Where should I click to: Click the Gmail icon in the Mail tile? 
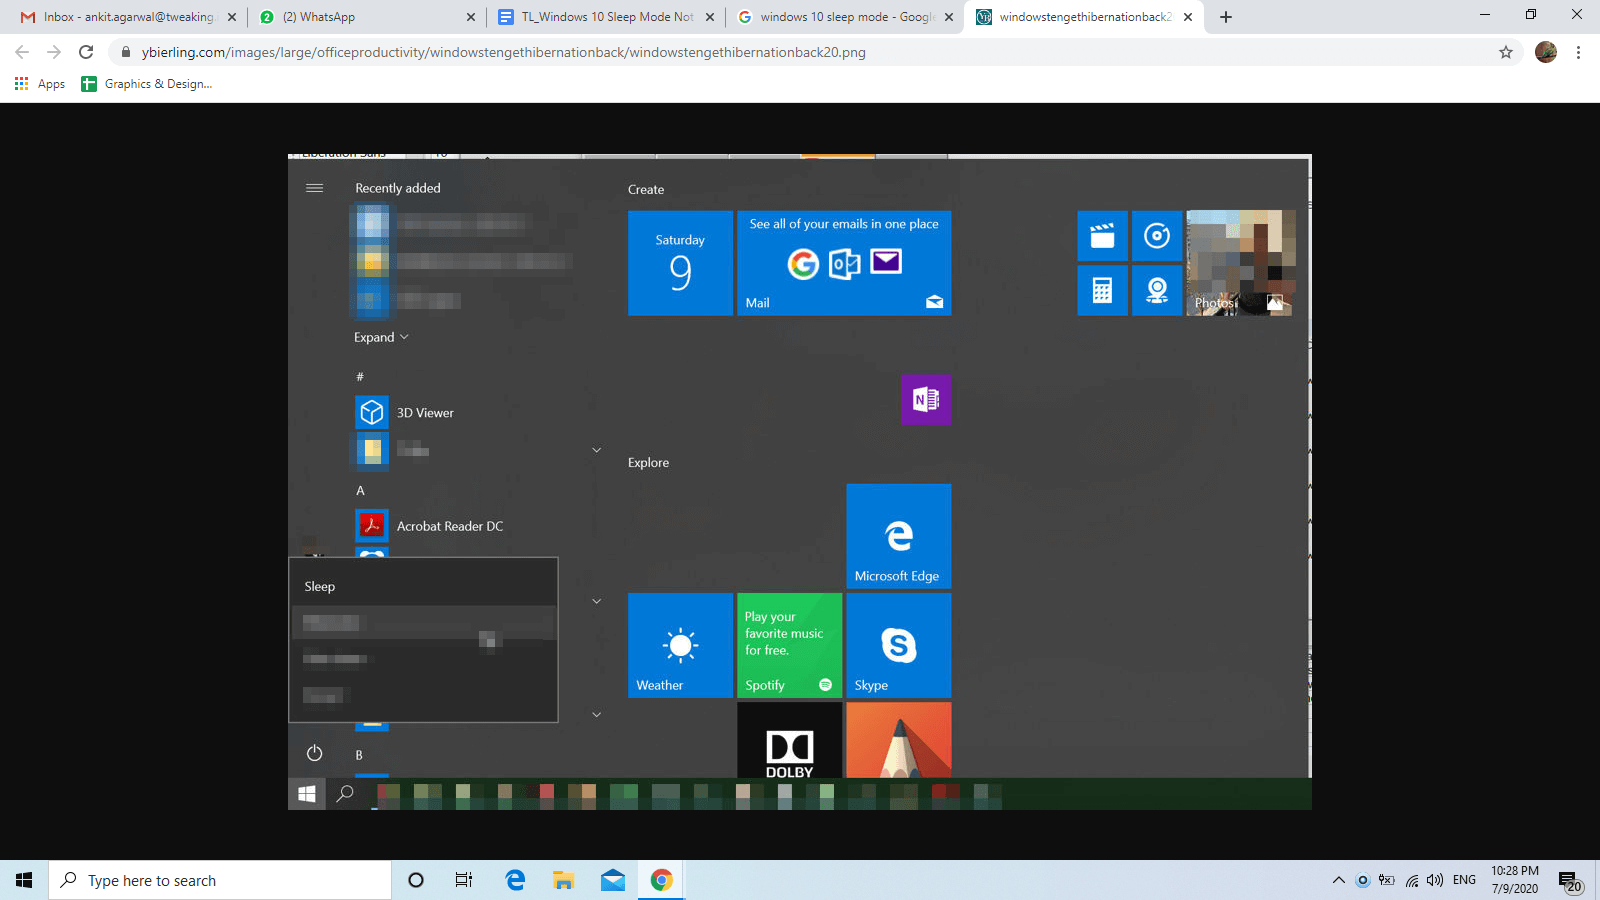pyautogui.click(x=804, y=264)
